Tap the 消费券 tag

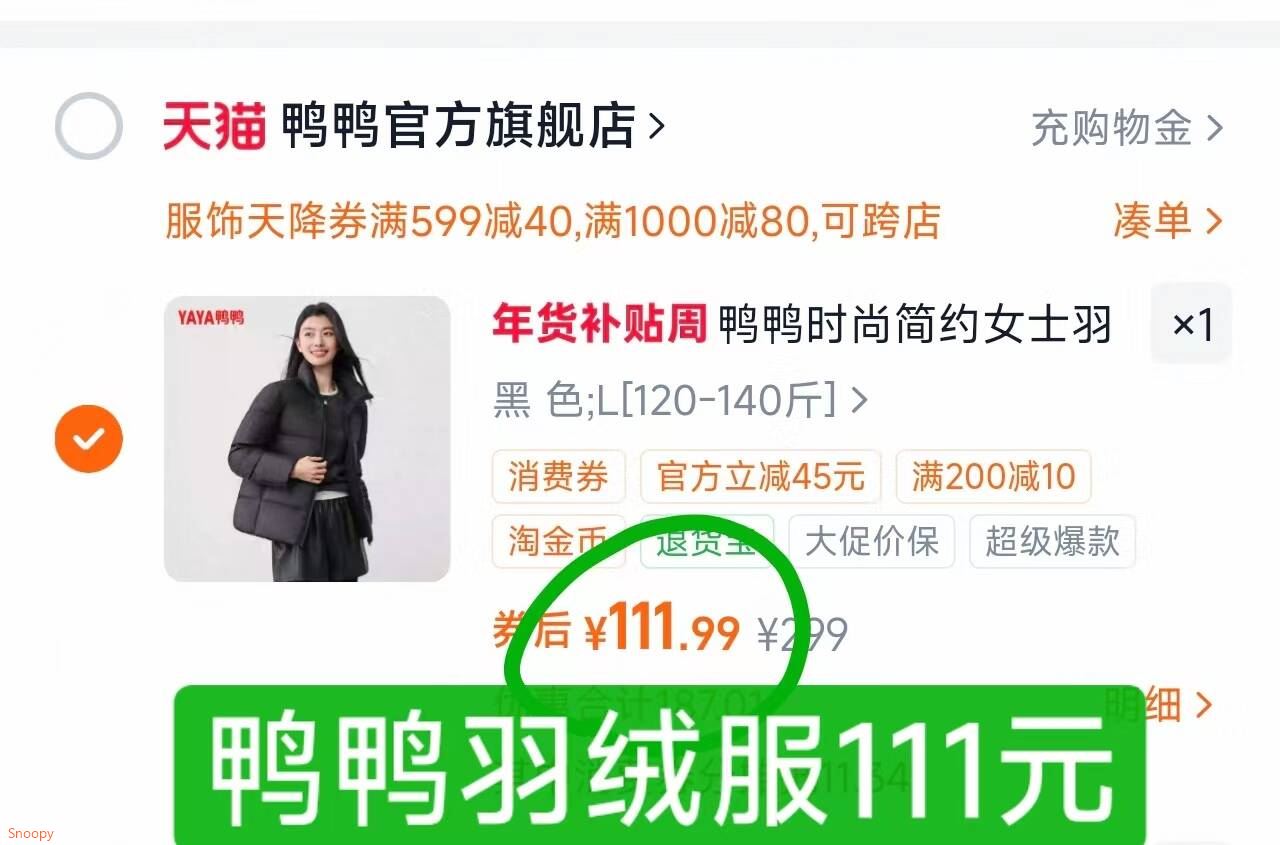click(x=558, y=476)
